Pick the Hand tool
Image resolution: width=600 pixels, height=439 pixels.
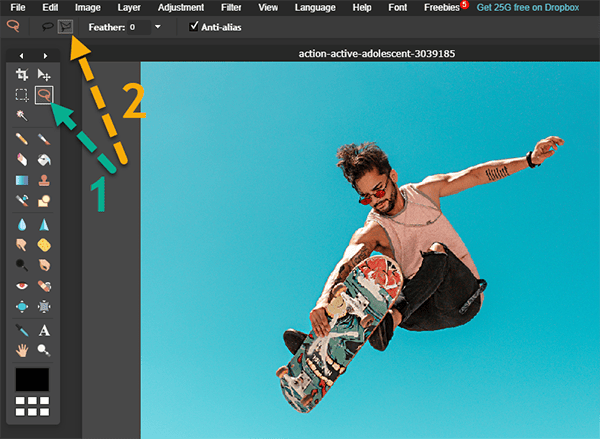(x=21, y=350)
